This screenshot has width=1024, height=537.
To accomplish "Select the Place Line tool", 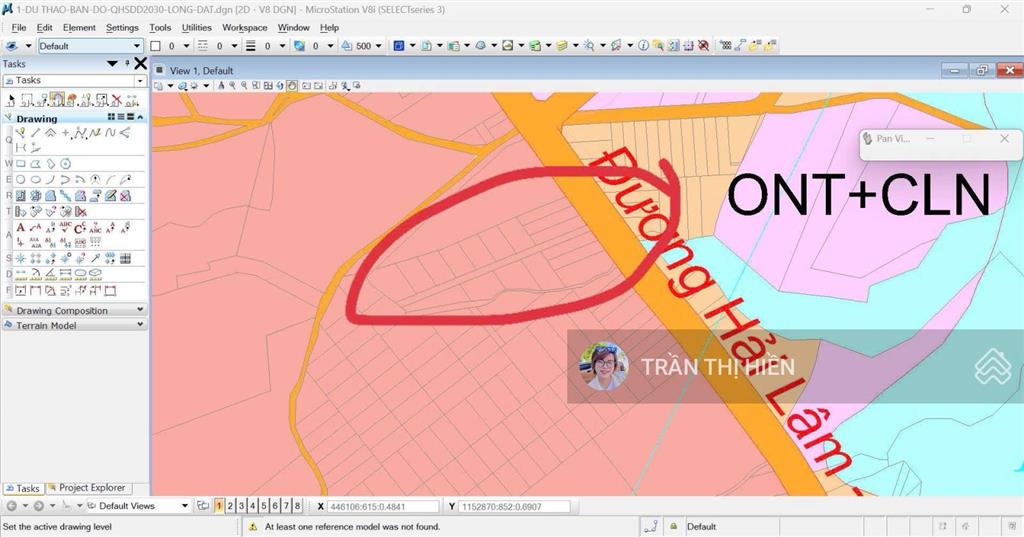I will [35, 133].
